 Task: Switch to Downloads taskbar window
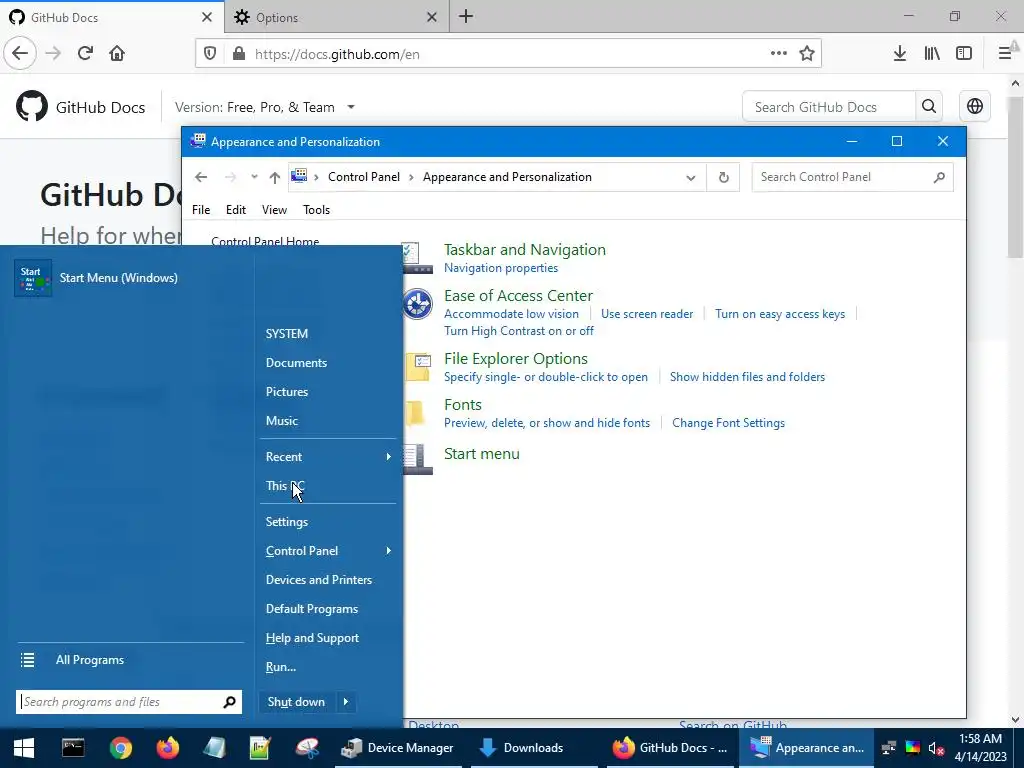pyautogui.click(x=534, y=748)
